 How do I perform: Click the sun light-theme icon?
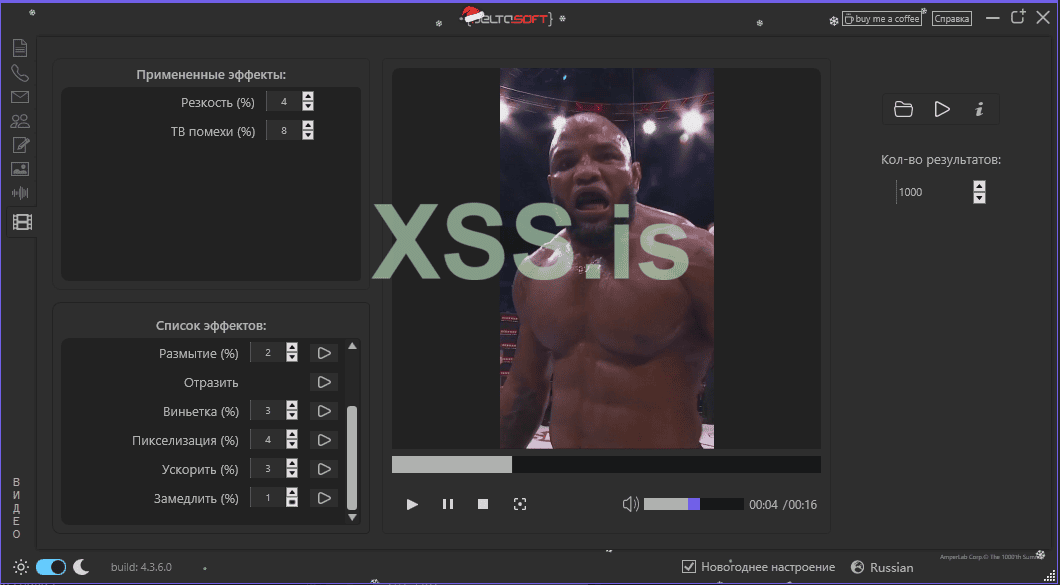point(21,567)
